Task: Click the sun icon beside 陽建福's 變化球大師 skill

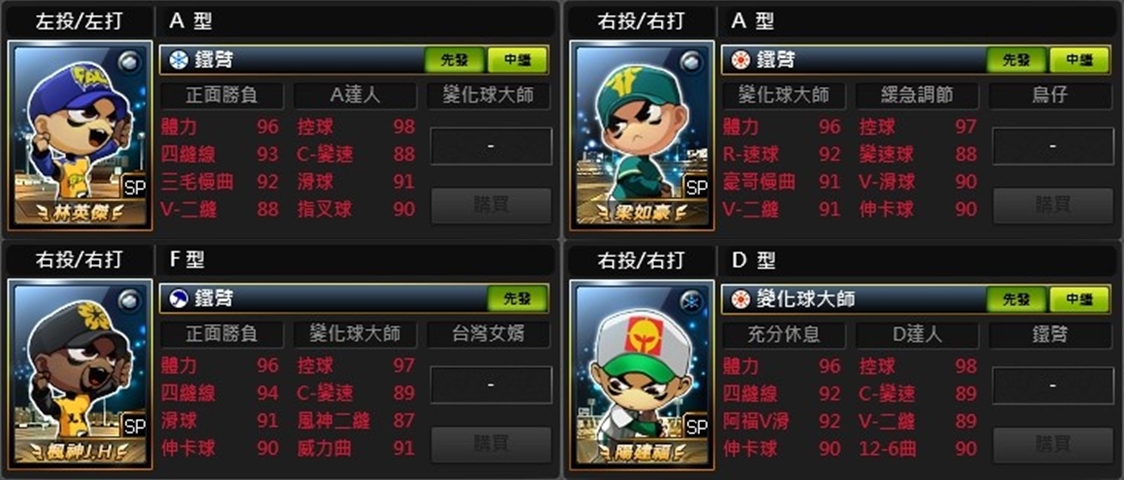Action: [x=736, y=298]
